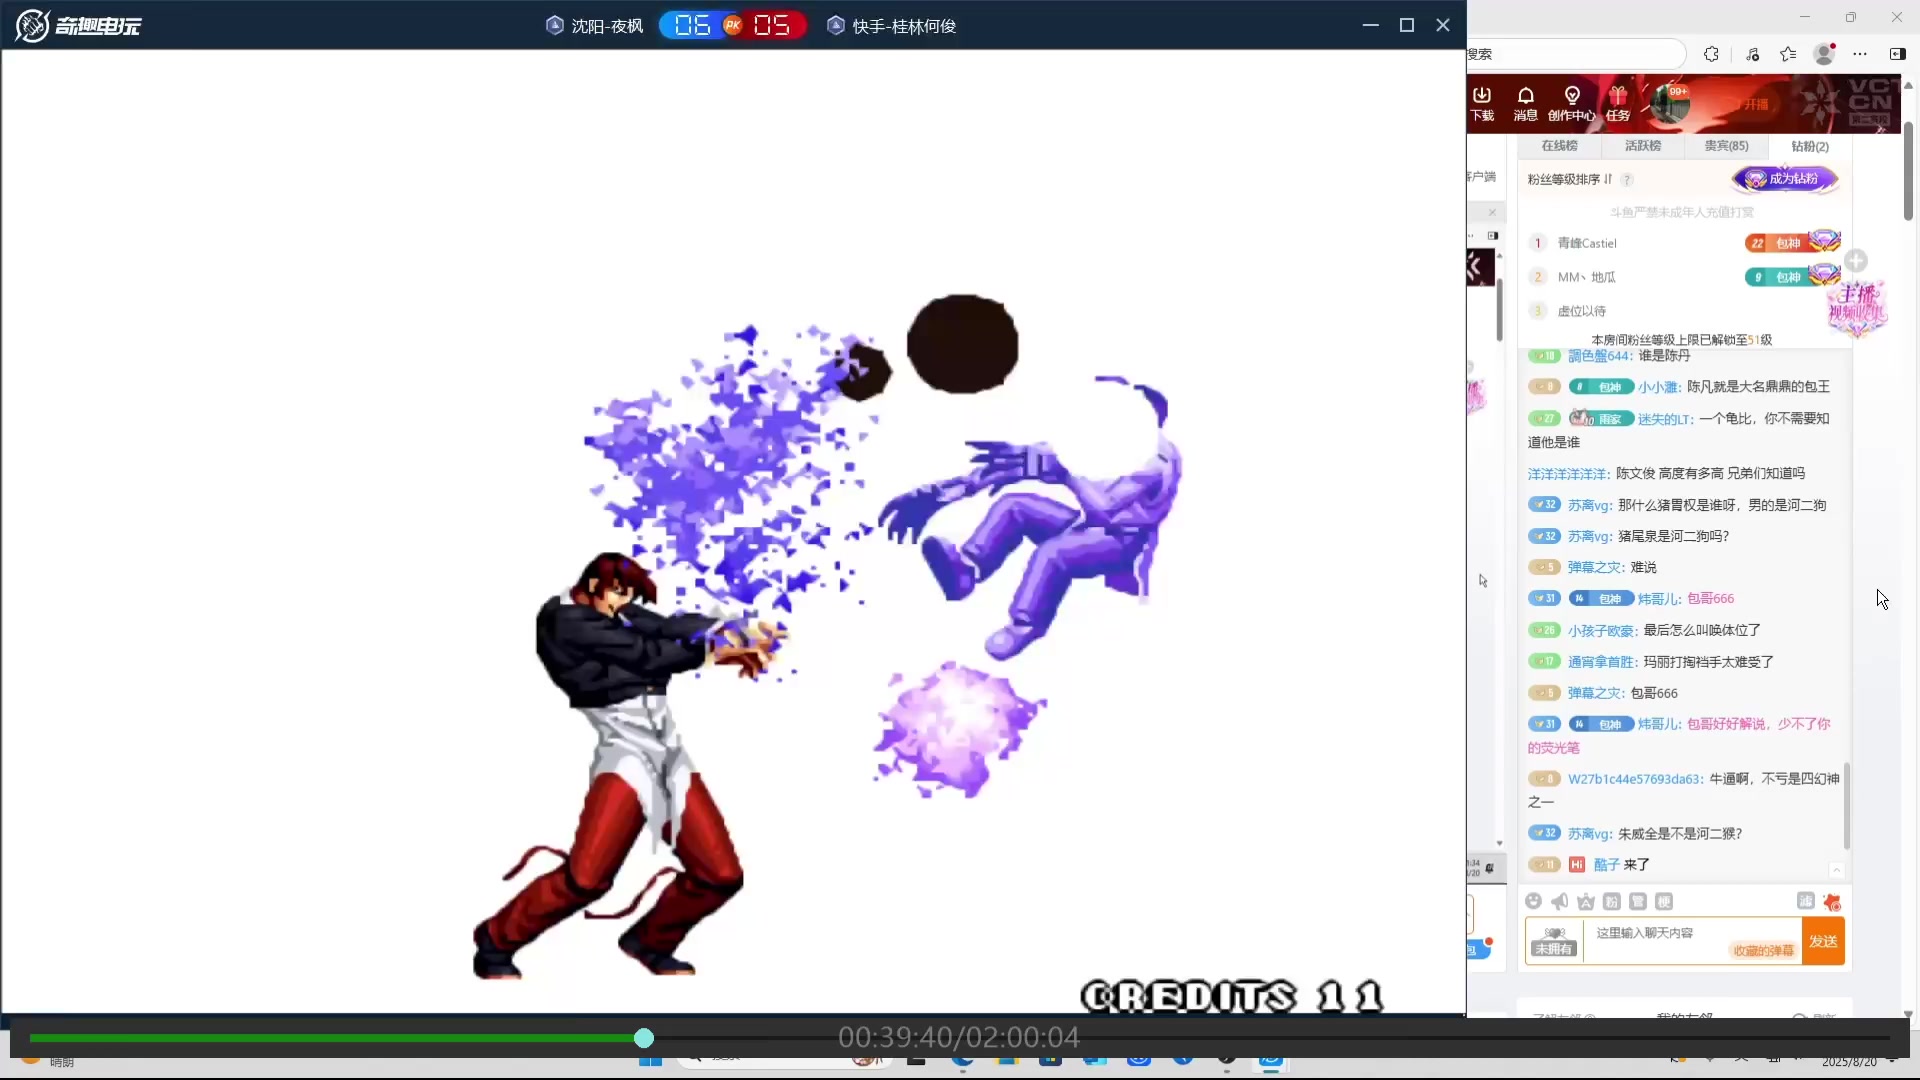Screen dimensions: 1920x1080
Task: Collapse chat with the up chevron button
Action: point(1836,870)
